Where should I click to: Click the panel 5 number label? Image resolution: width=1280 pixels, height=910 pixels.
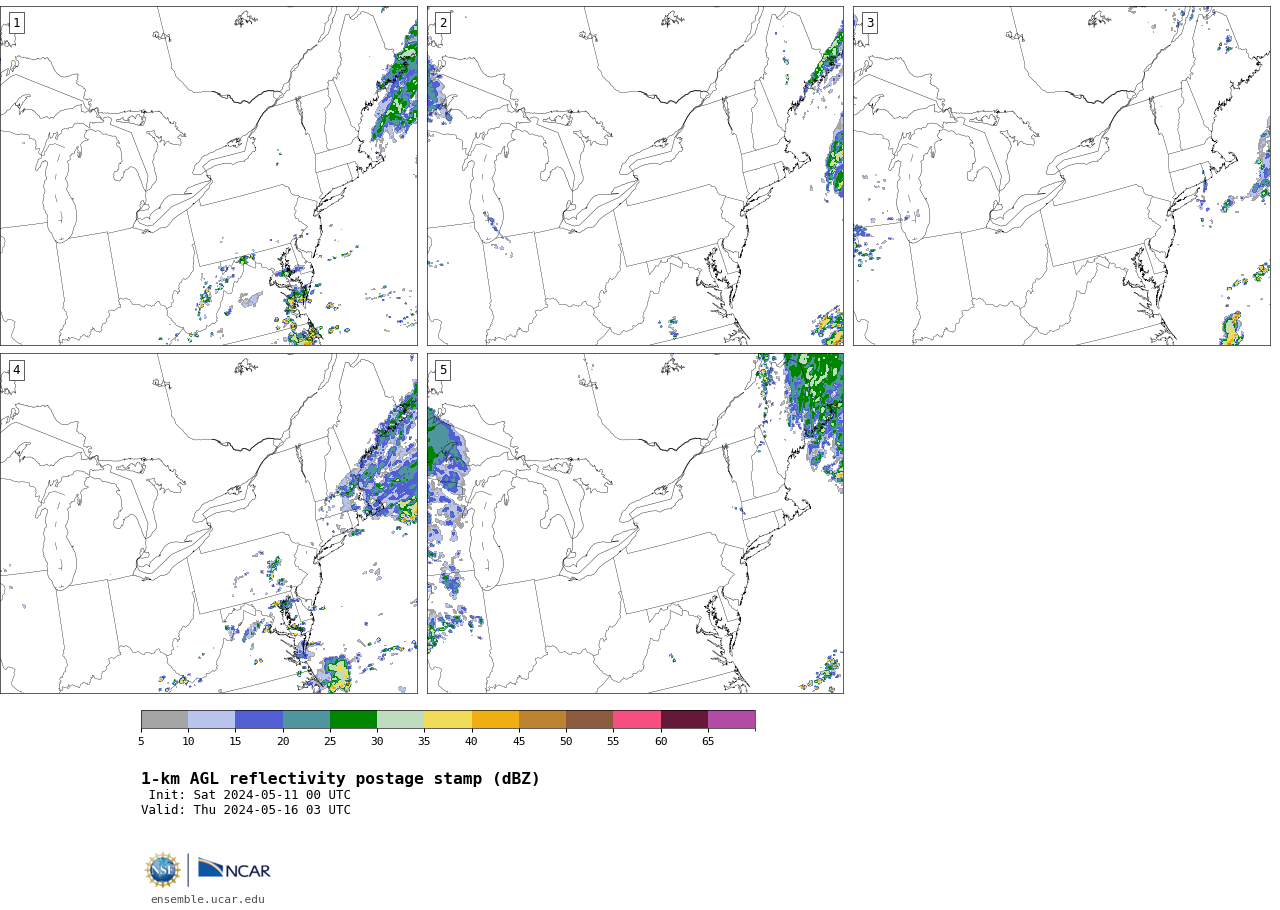(x=443, y=370)
